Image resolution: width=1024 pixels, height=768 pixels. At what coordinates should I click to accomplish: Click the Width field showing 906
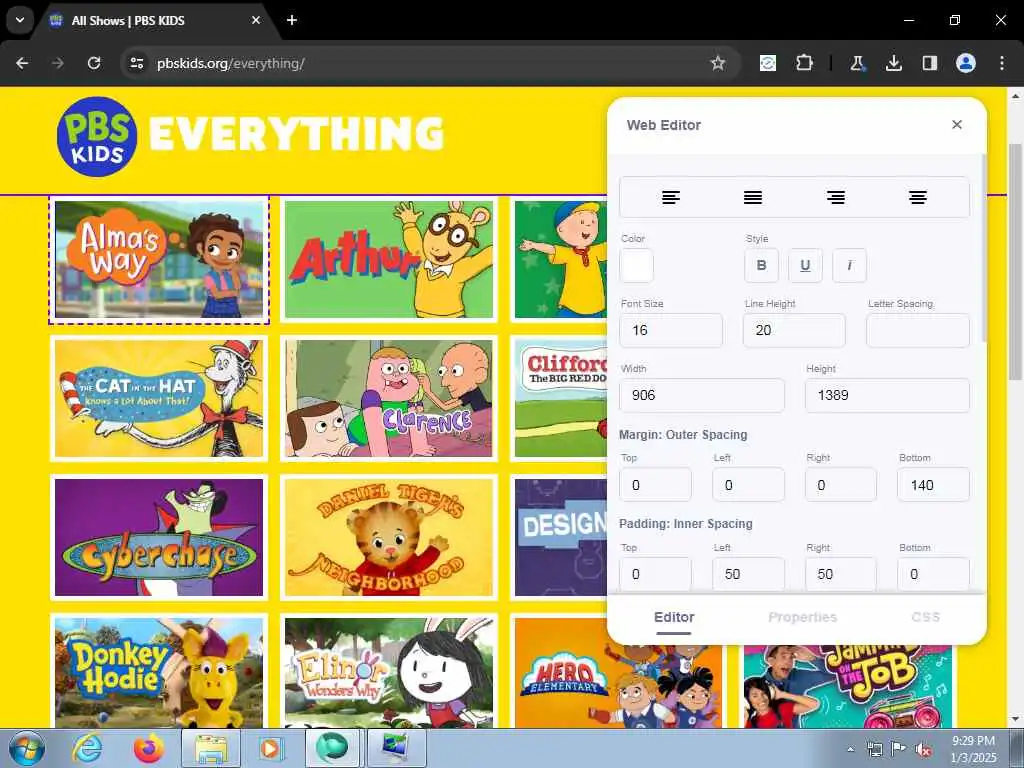702,395
